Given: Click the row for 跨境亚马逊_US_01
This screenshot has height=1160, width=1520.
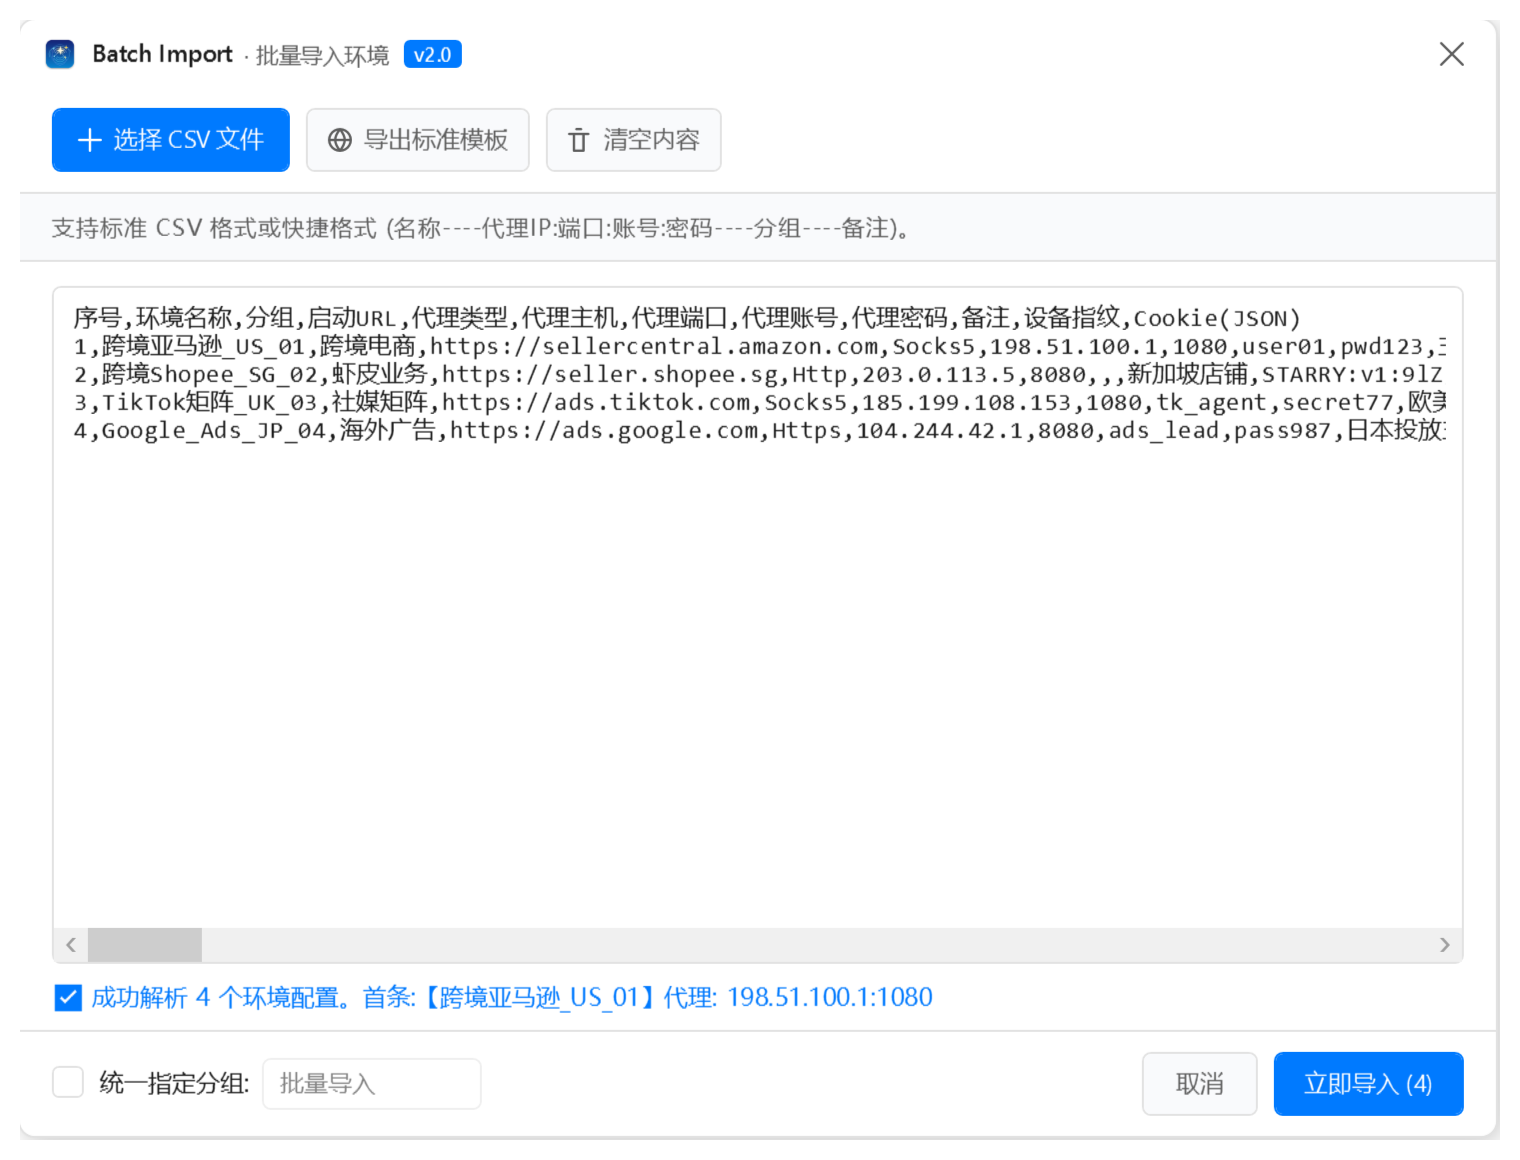Looking at the screenshot, I should point(760,346).
